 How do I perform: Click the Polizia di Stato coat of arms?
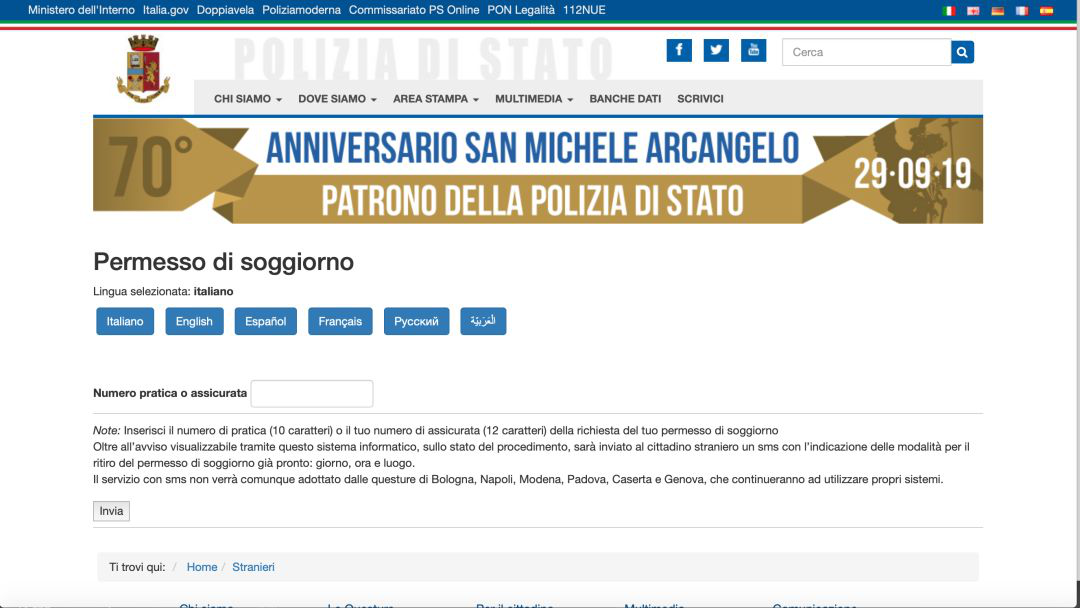pos(143,69)
